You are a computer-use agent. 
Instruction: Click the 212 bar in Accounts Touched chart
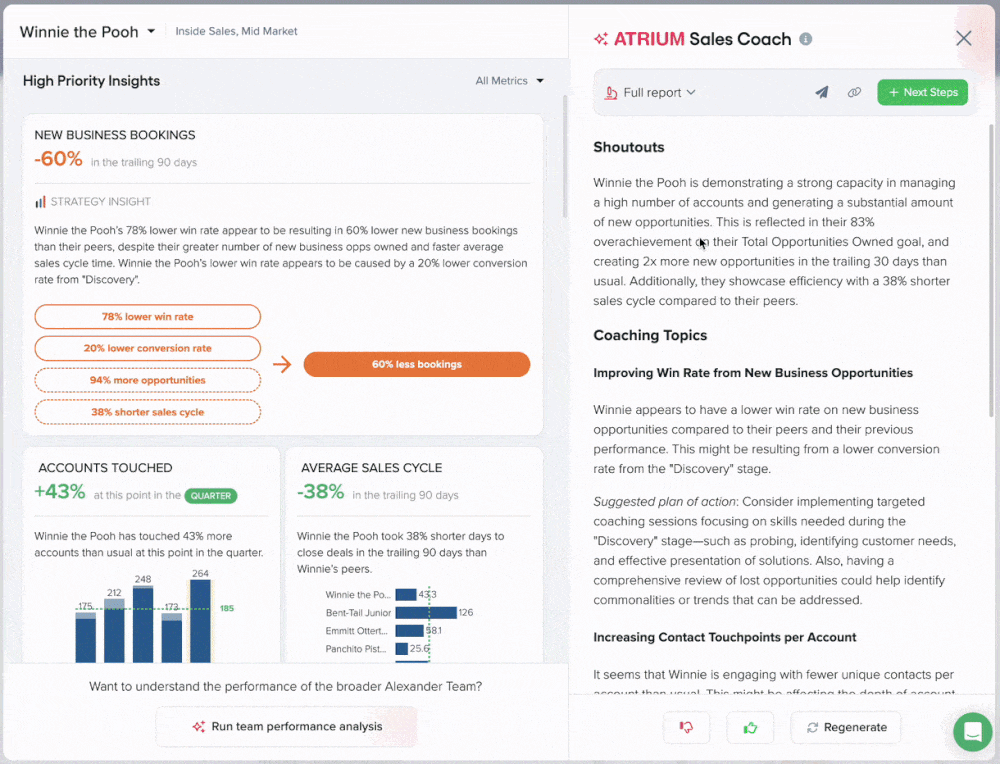[114, 631]
